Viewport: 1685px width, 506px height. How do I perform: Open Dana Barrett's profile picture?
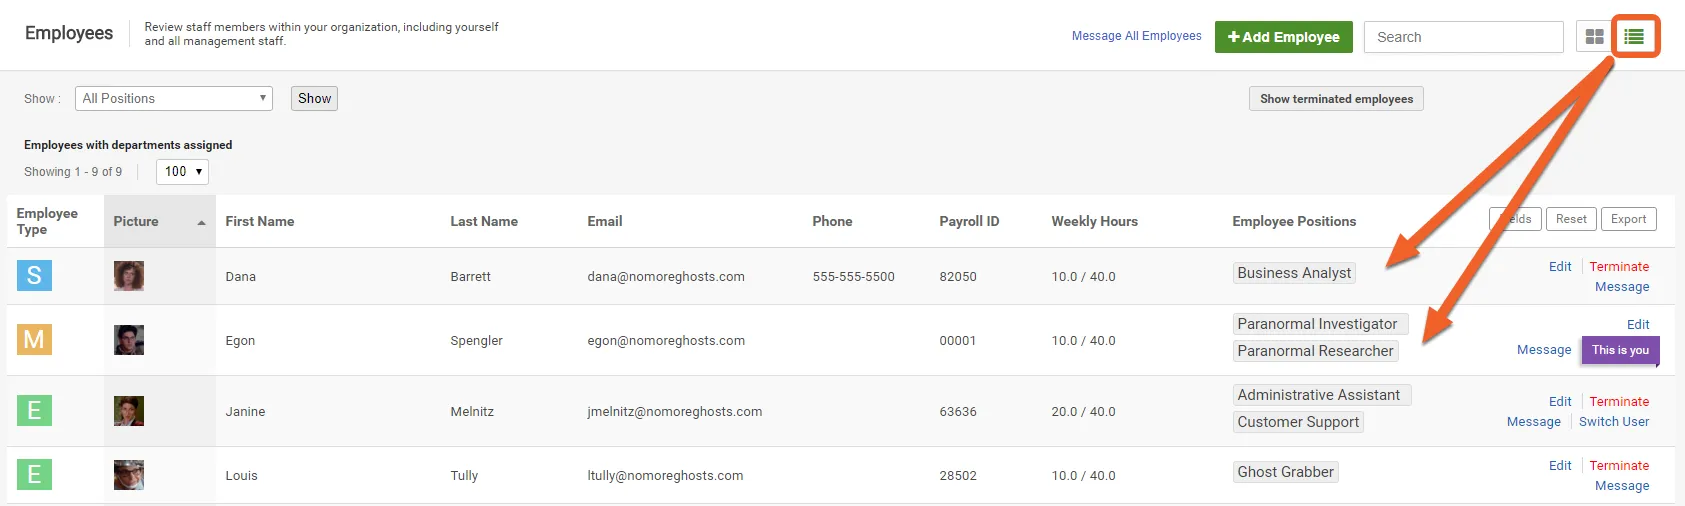click(129, 275)
